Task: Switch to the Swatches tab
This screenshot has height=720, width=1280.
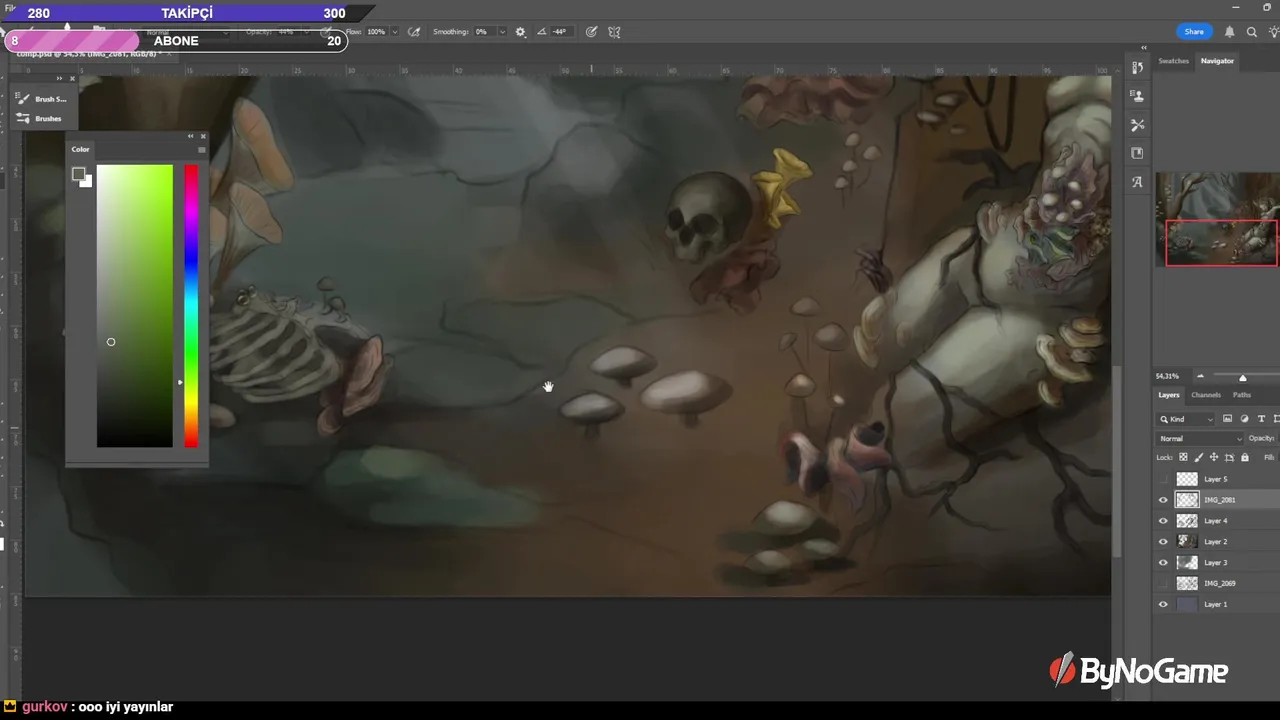Action: click(1173, 61)
